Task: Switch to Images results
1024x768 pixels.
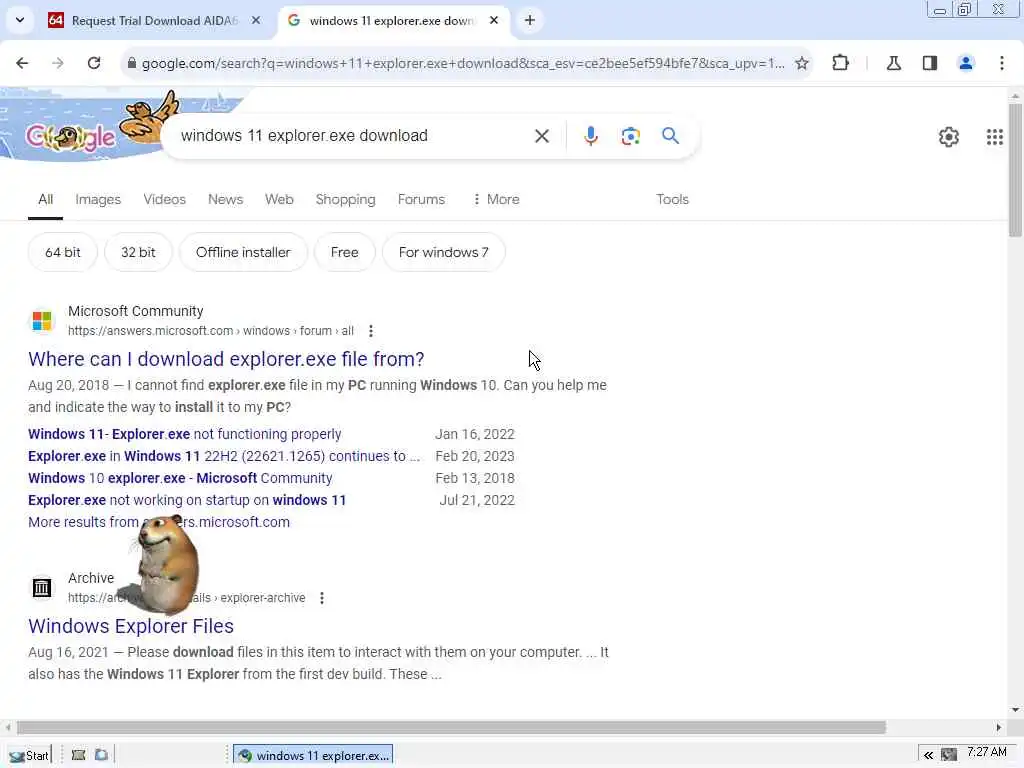Action: 98,199
